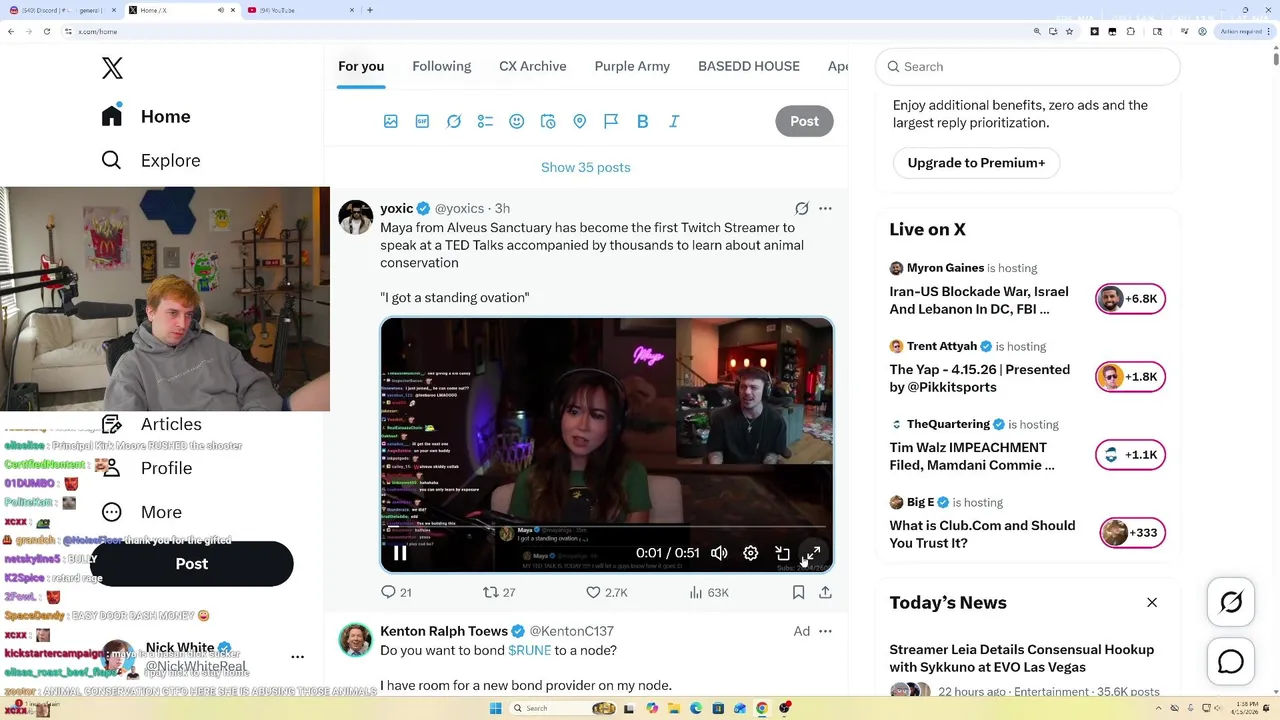Open the BASEDD HOUSE tab
1280x720 pixels.
pyautogui.click(x=749, y=66)
